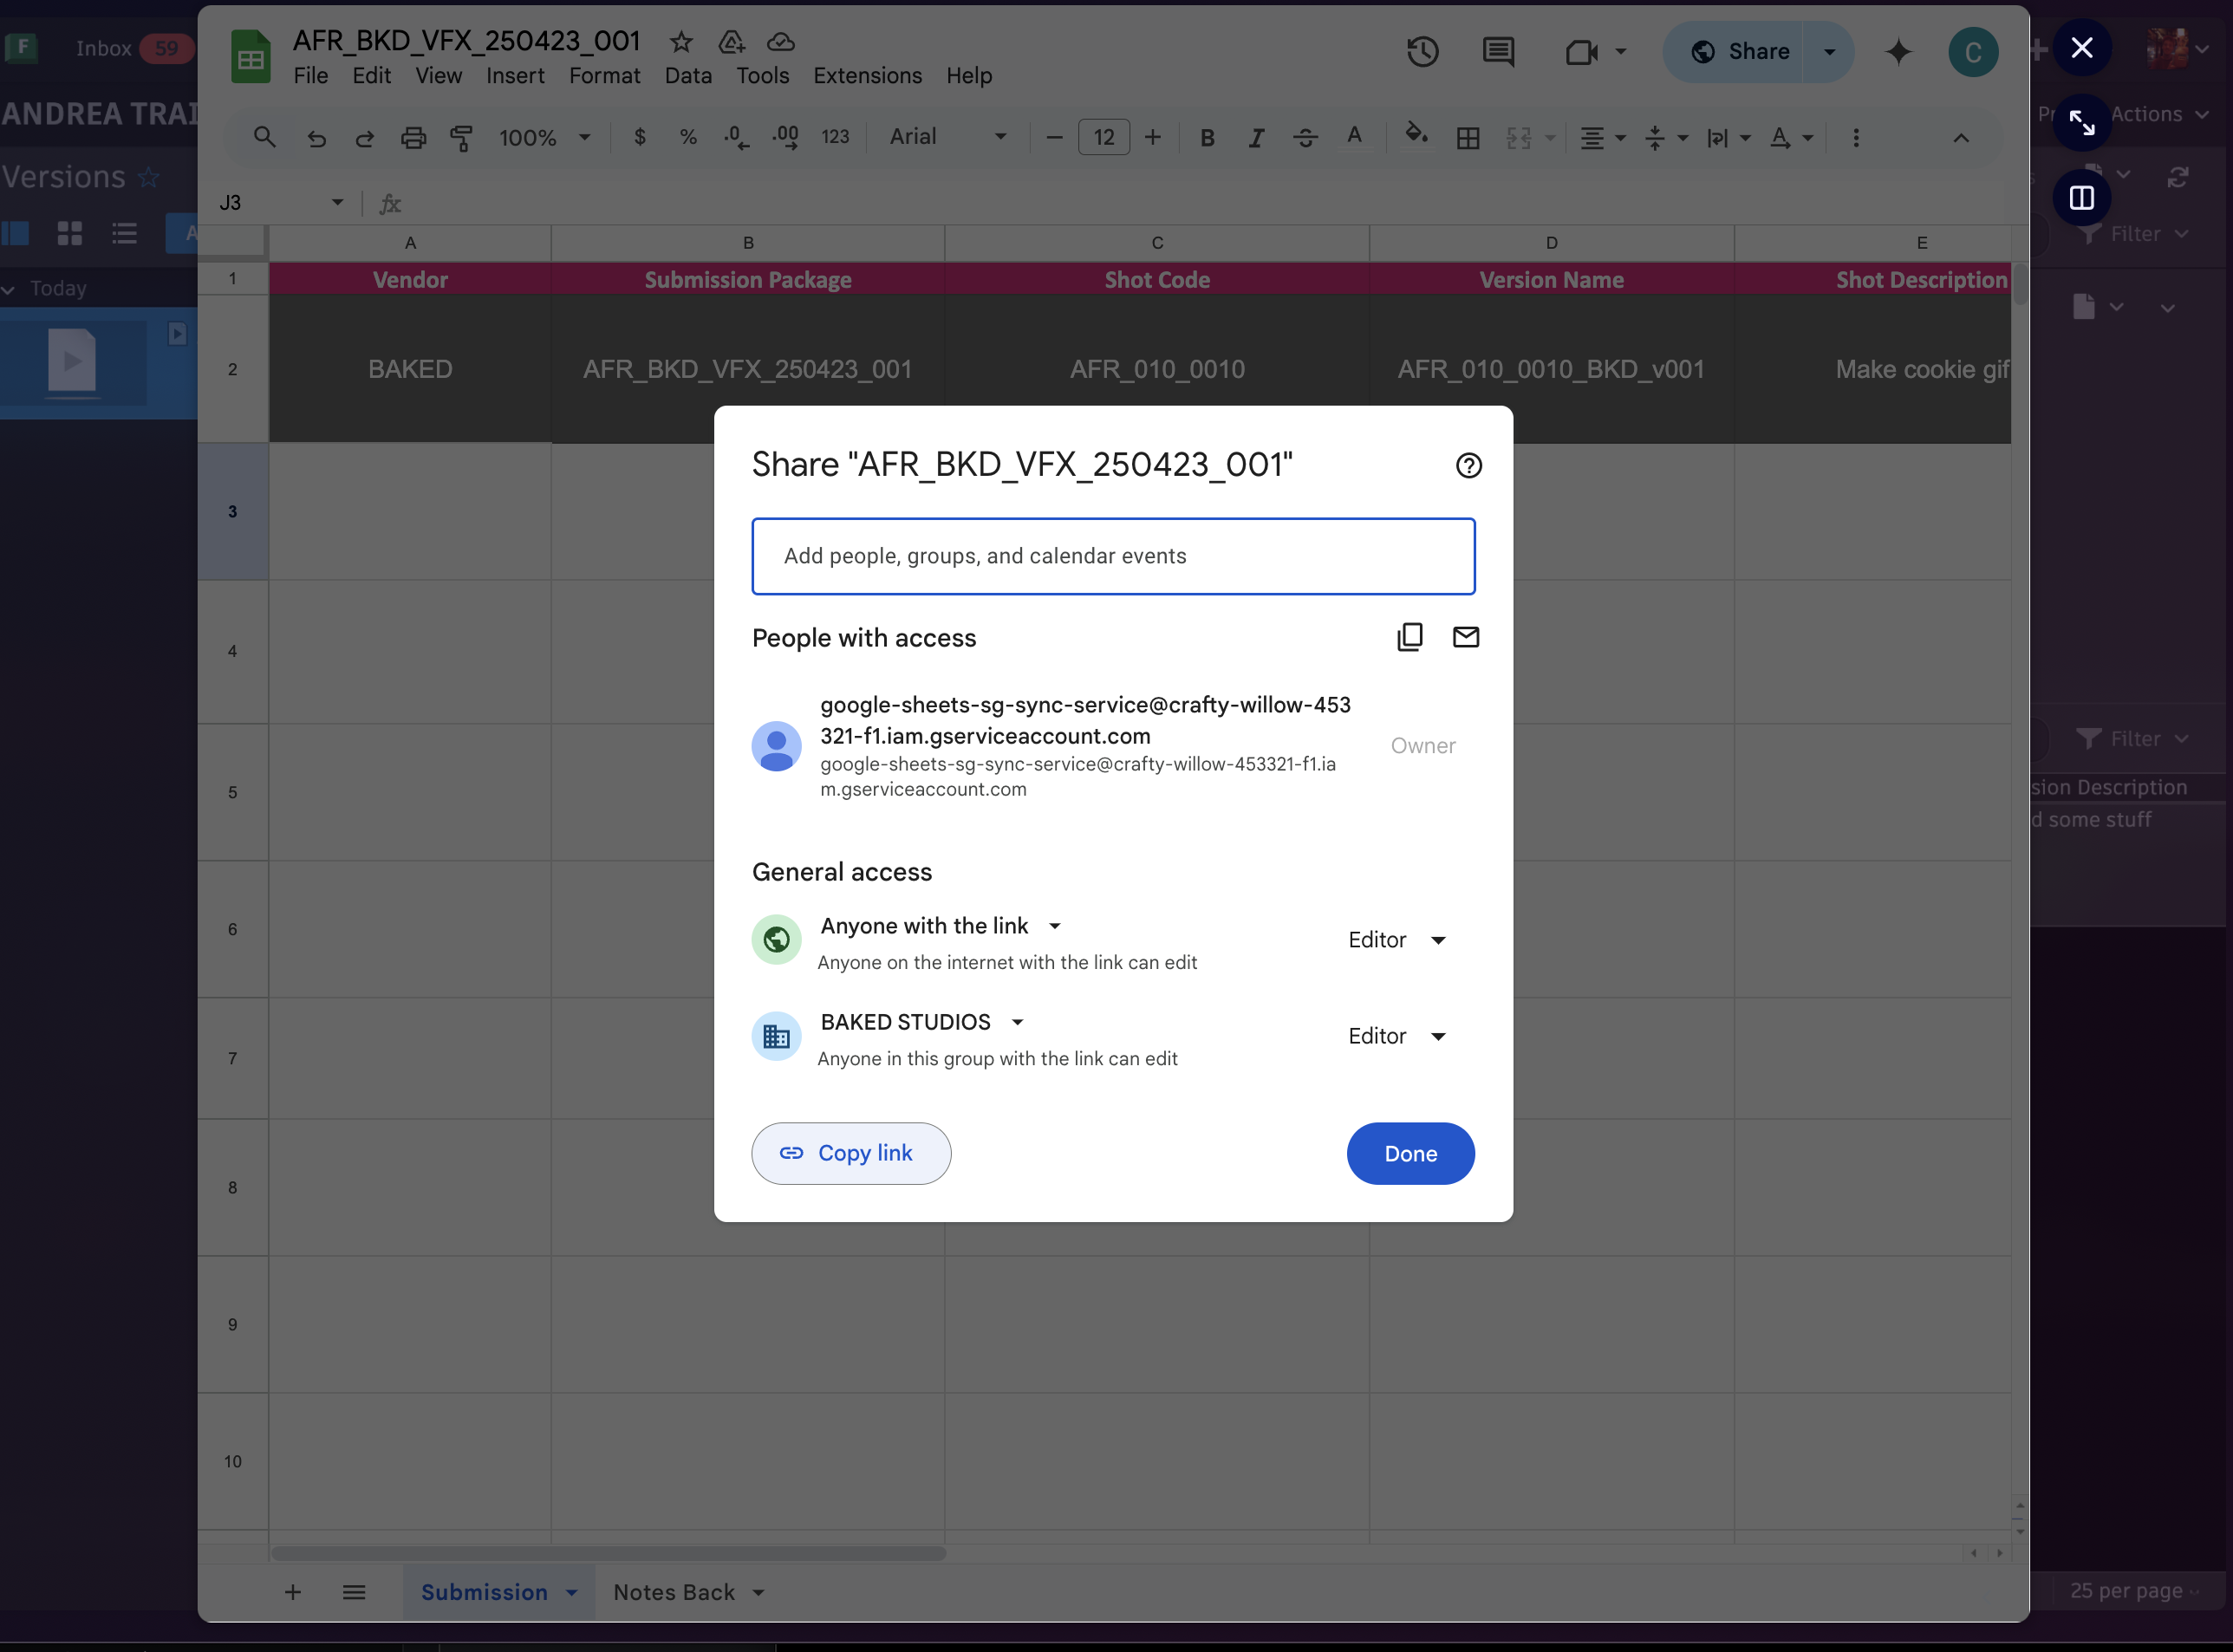Click the envelope email icon in dialog

point(1465,637)
